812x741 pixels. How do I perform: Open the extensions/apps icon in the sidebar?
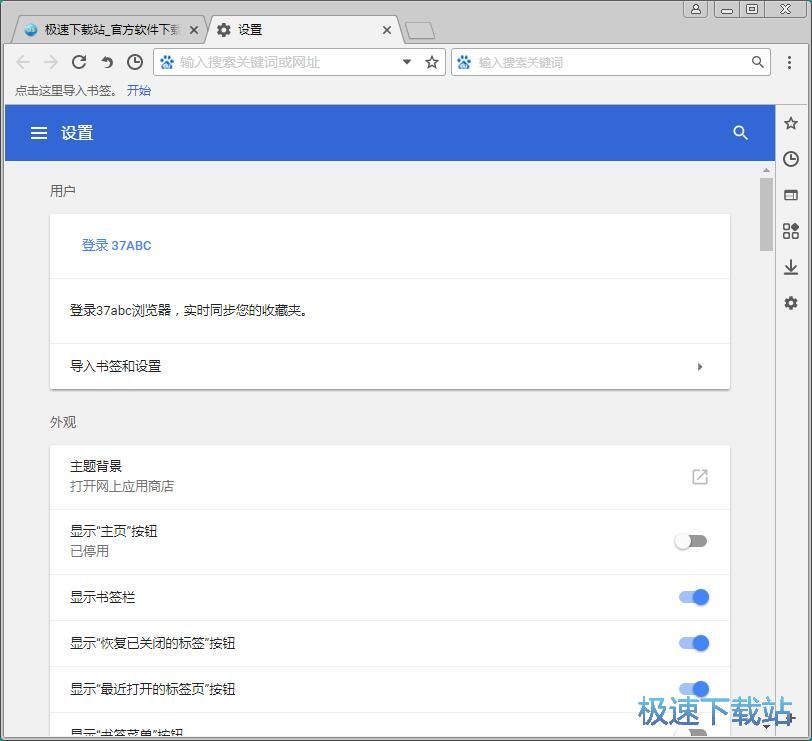[791, 230]
